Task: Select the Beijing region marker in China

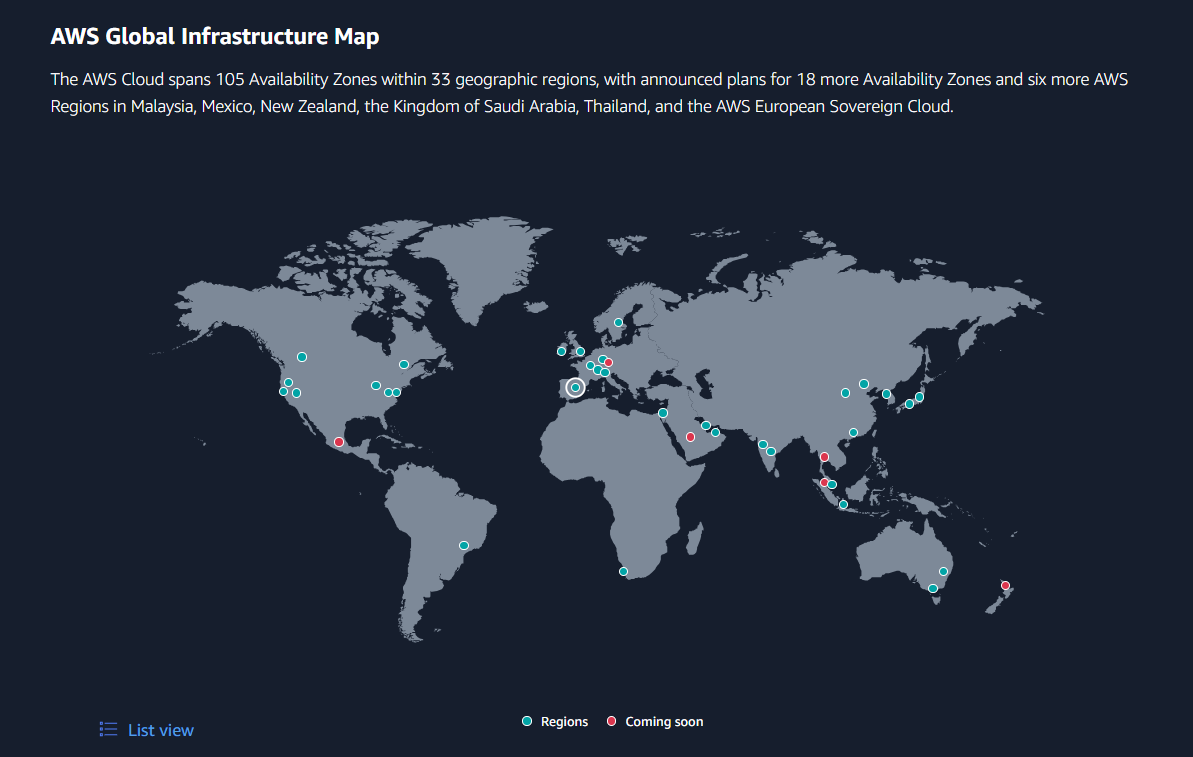Action: coord(864,384)
